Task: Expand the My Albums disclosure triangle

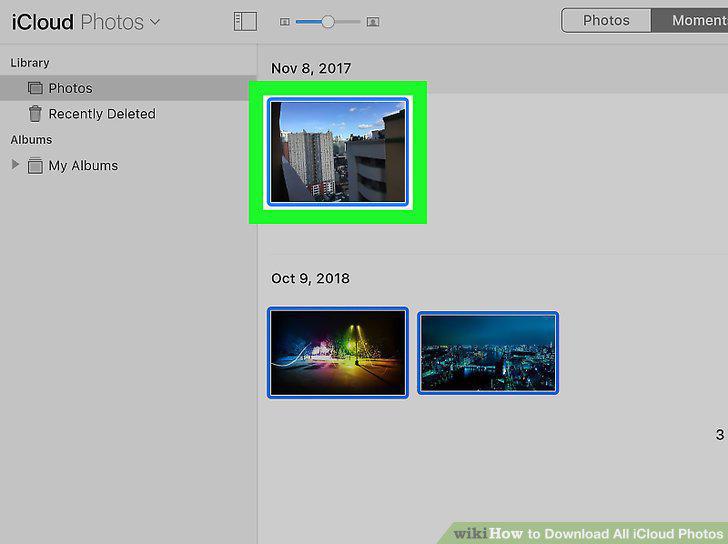Action: 15,164
